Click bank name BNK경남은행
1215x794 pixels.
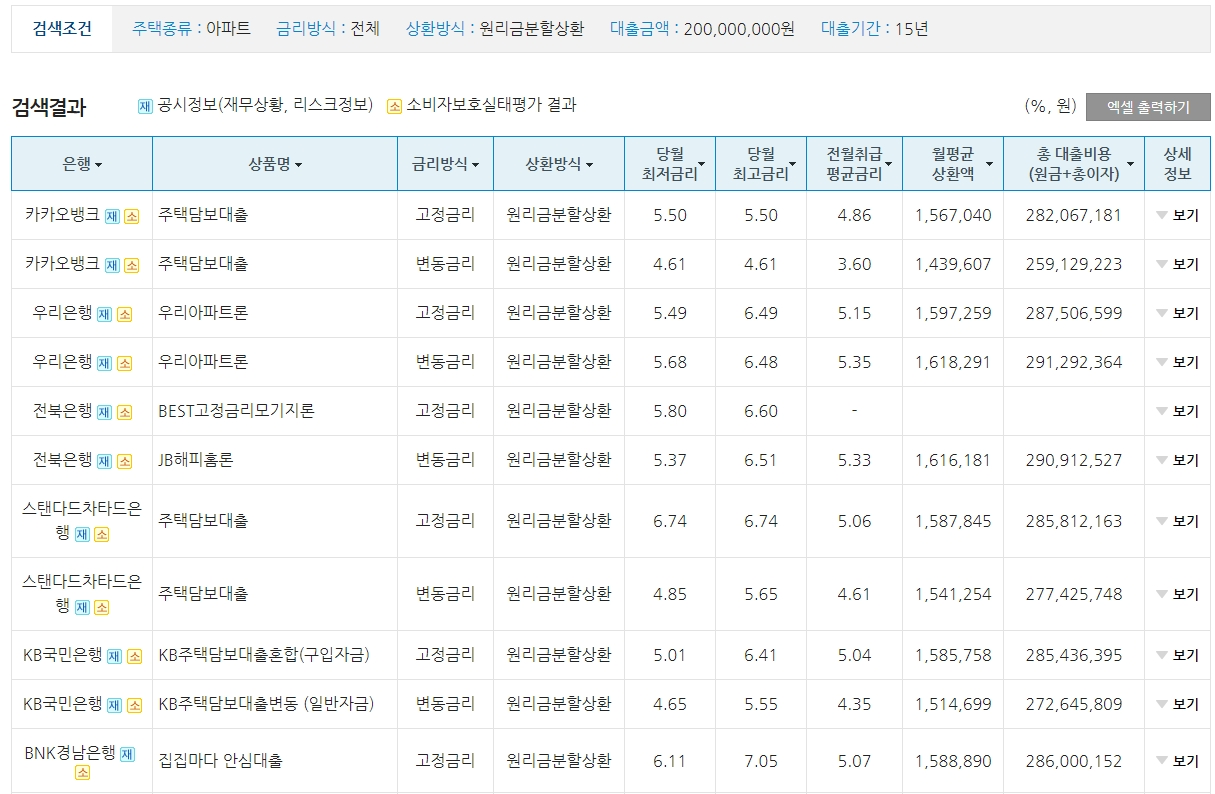69,753
